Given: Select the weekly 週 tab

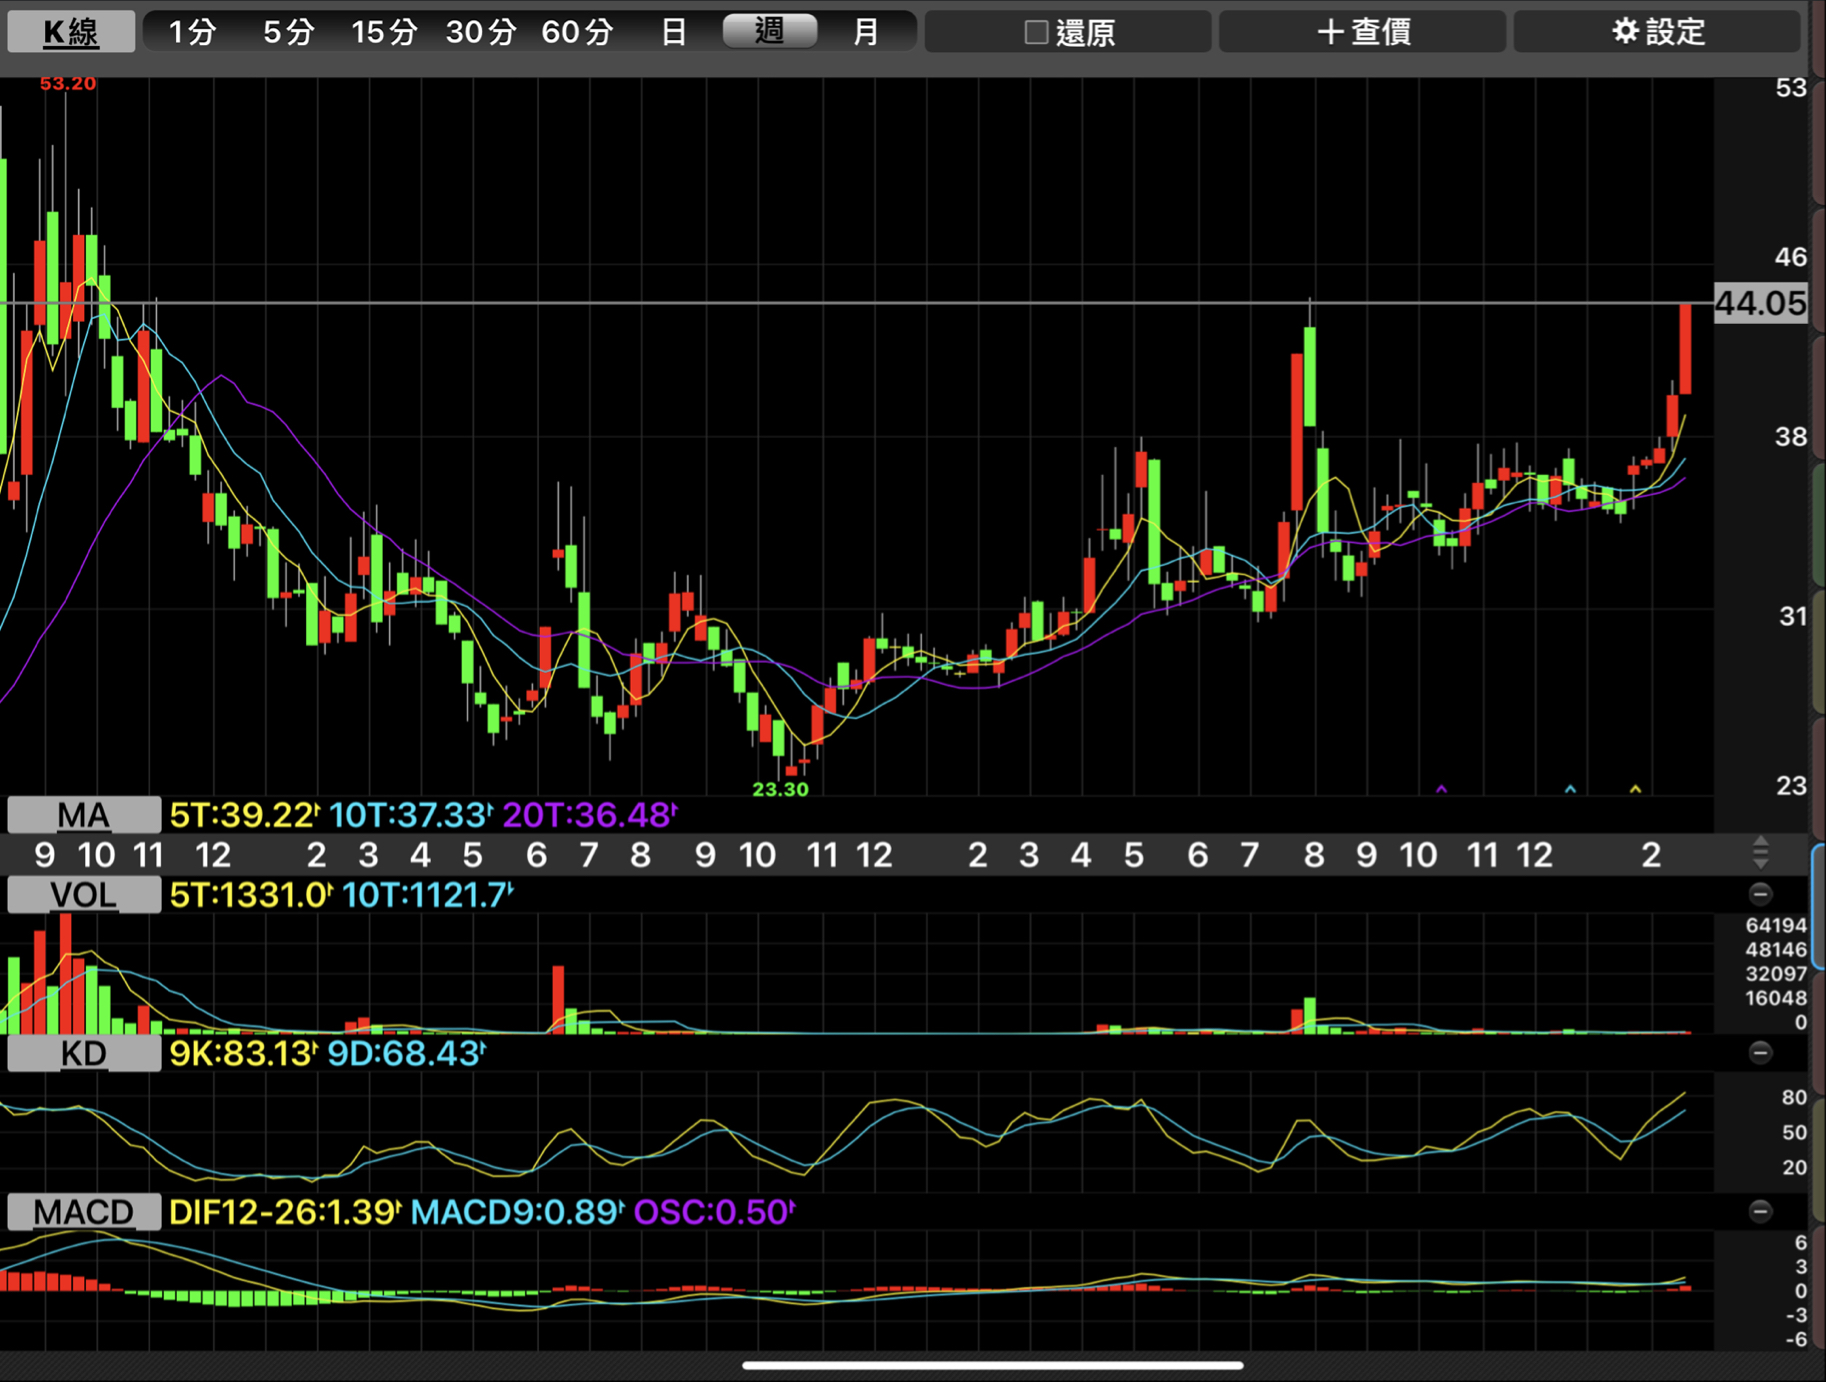Looking at the screenshot, I should pos(769,32).
